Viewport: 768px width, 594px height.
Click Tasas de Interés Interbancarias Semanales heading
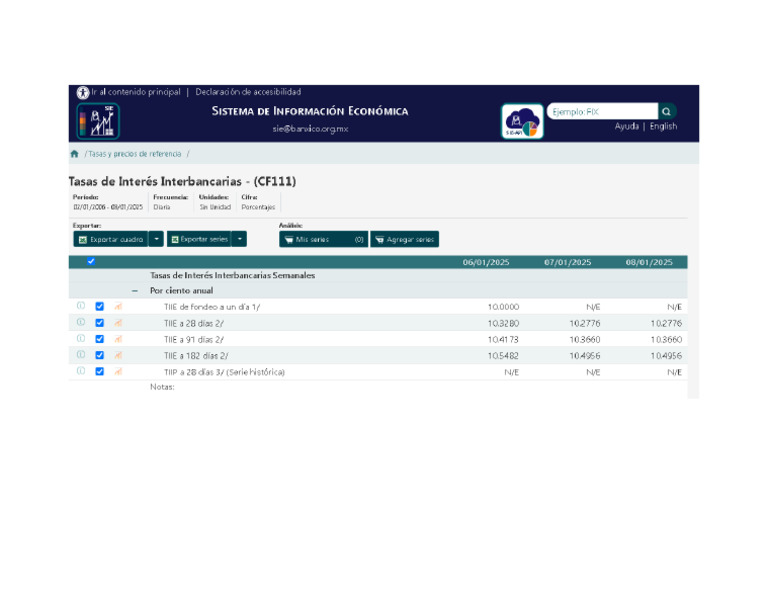[232, 275]
